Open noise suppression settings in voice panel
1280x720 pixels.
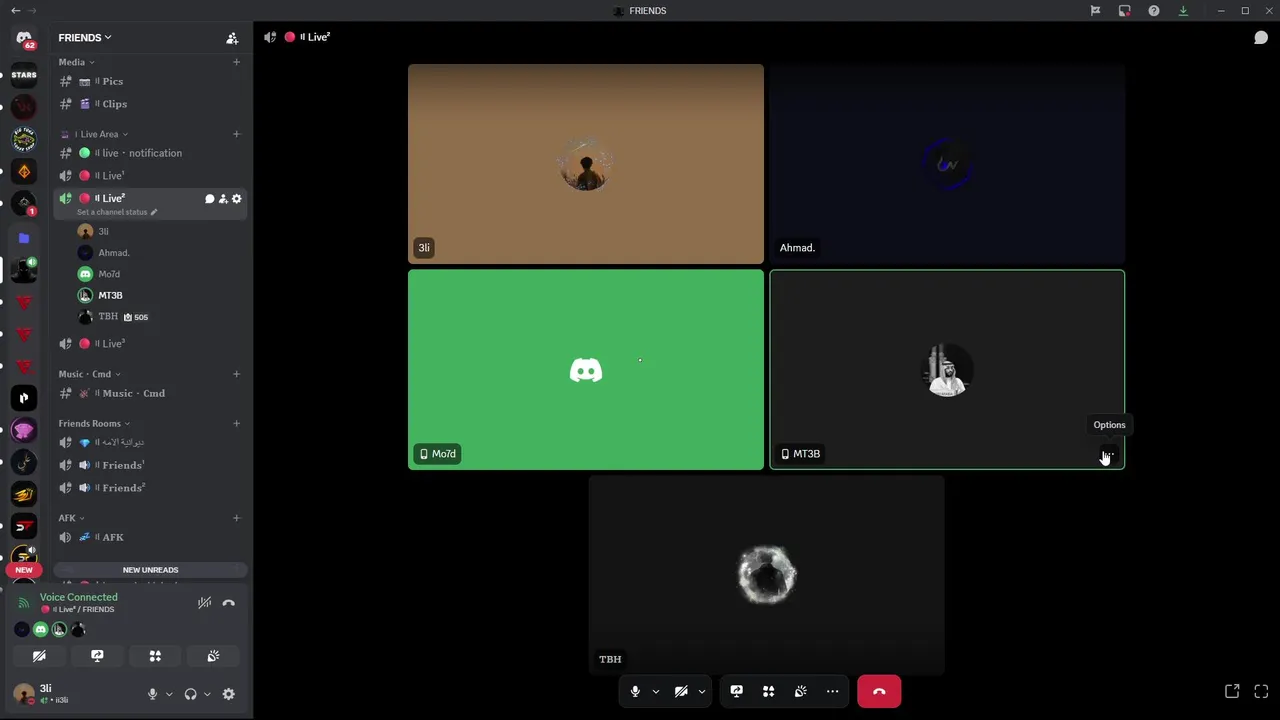coord(204,603)
